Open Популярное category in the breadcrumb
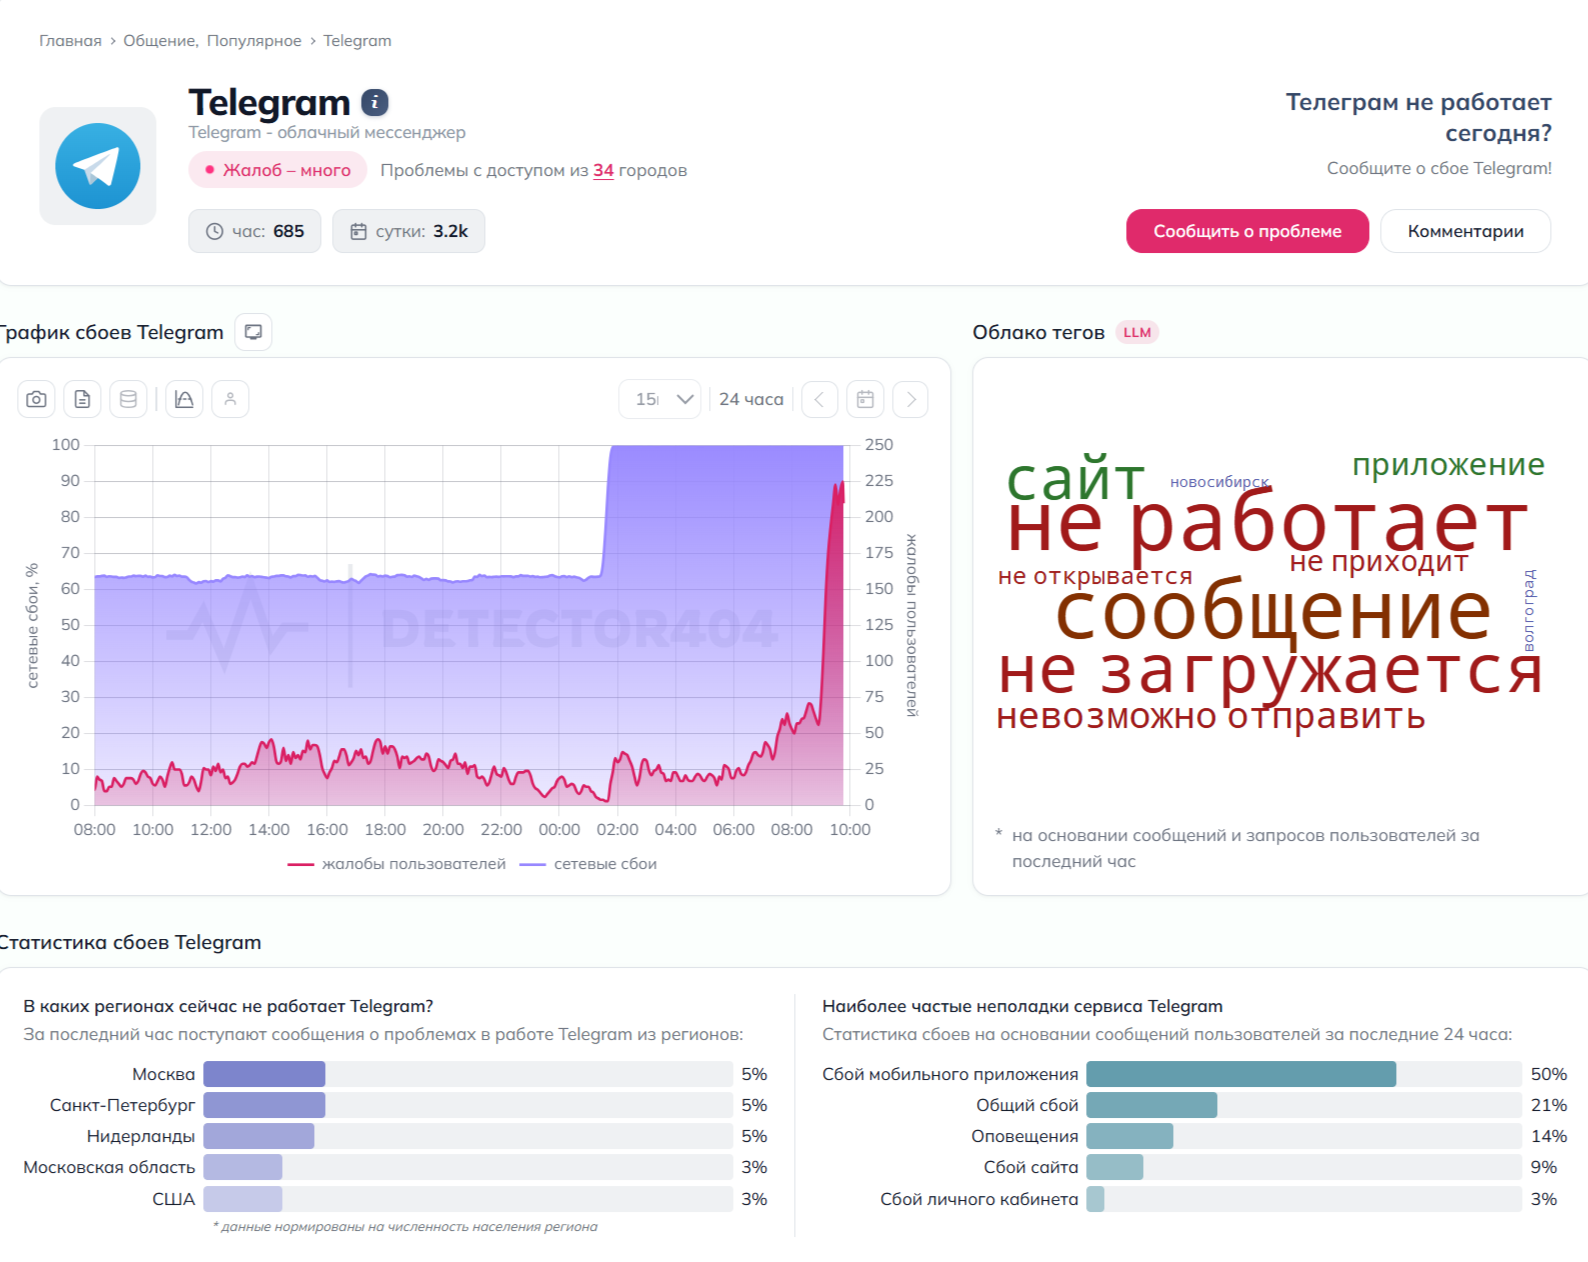The image size is (1588, 1262). click(x=254, y=41)
